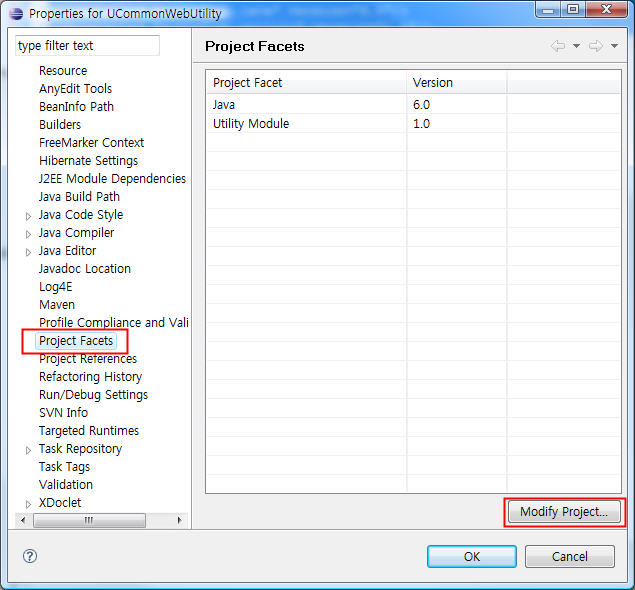
Task: Open Task Tags page
Action: (64, 466)
